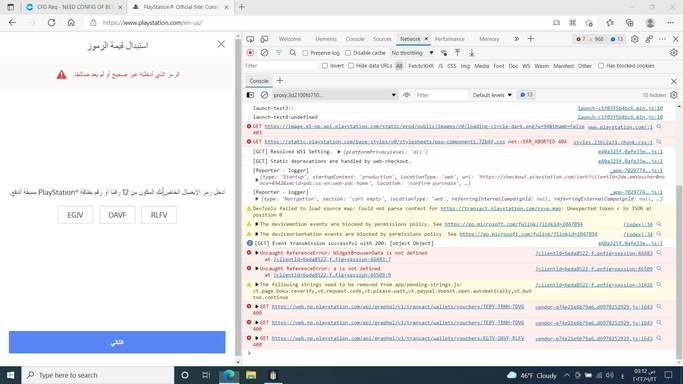Expand the platformPrivacyLevel object
The height and width of the screenshot is (384, 683).
coord(339,152)
